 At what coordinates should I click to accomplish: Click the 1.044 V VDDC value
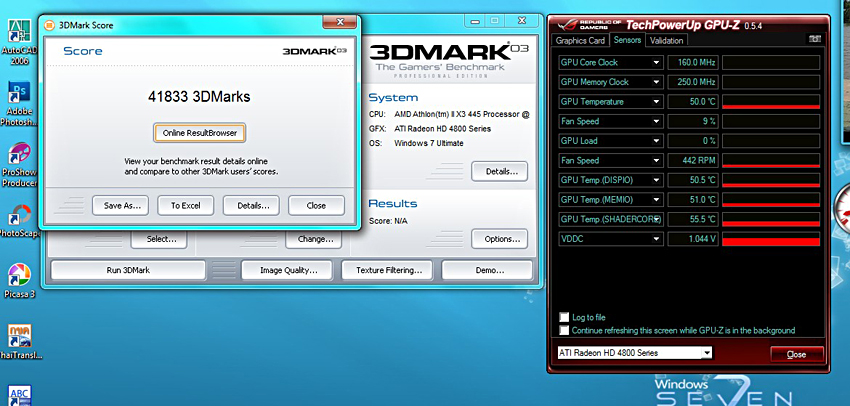point(693,239)
